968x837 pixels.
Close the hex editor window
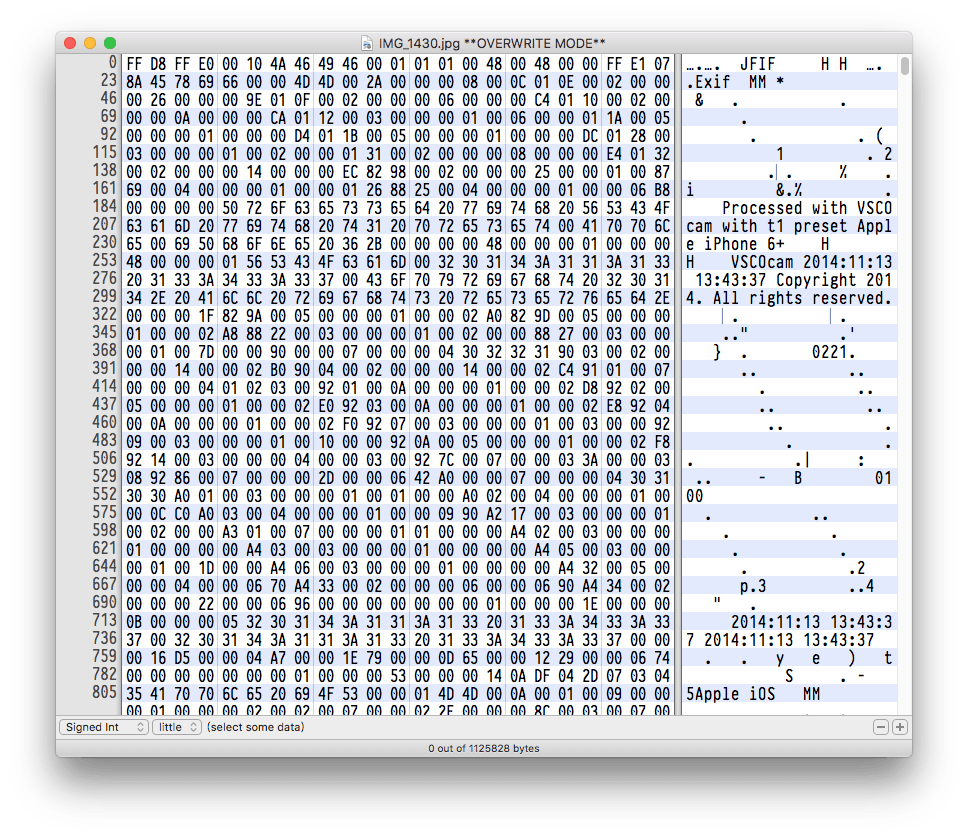tap(70, 43)
